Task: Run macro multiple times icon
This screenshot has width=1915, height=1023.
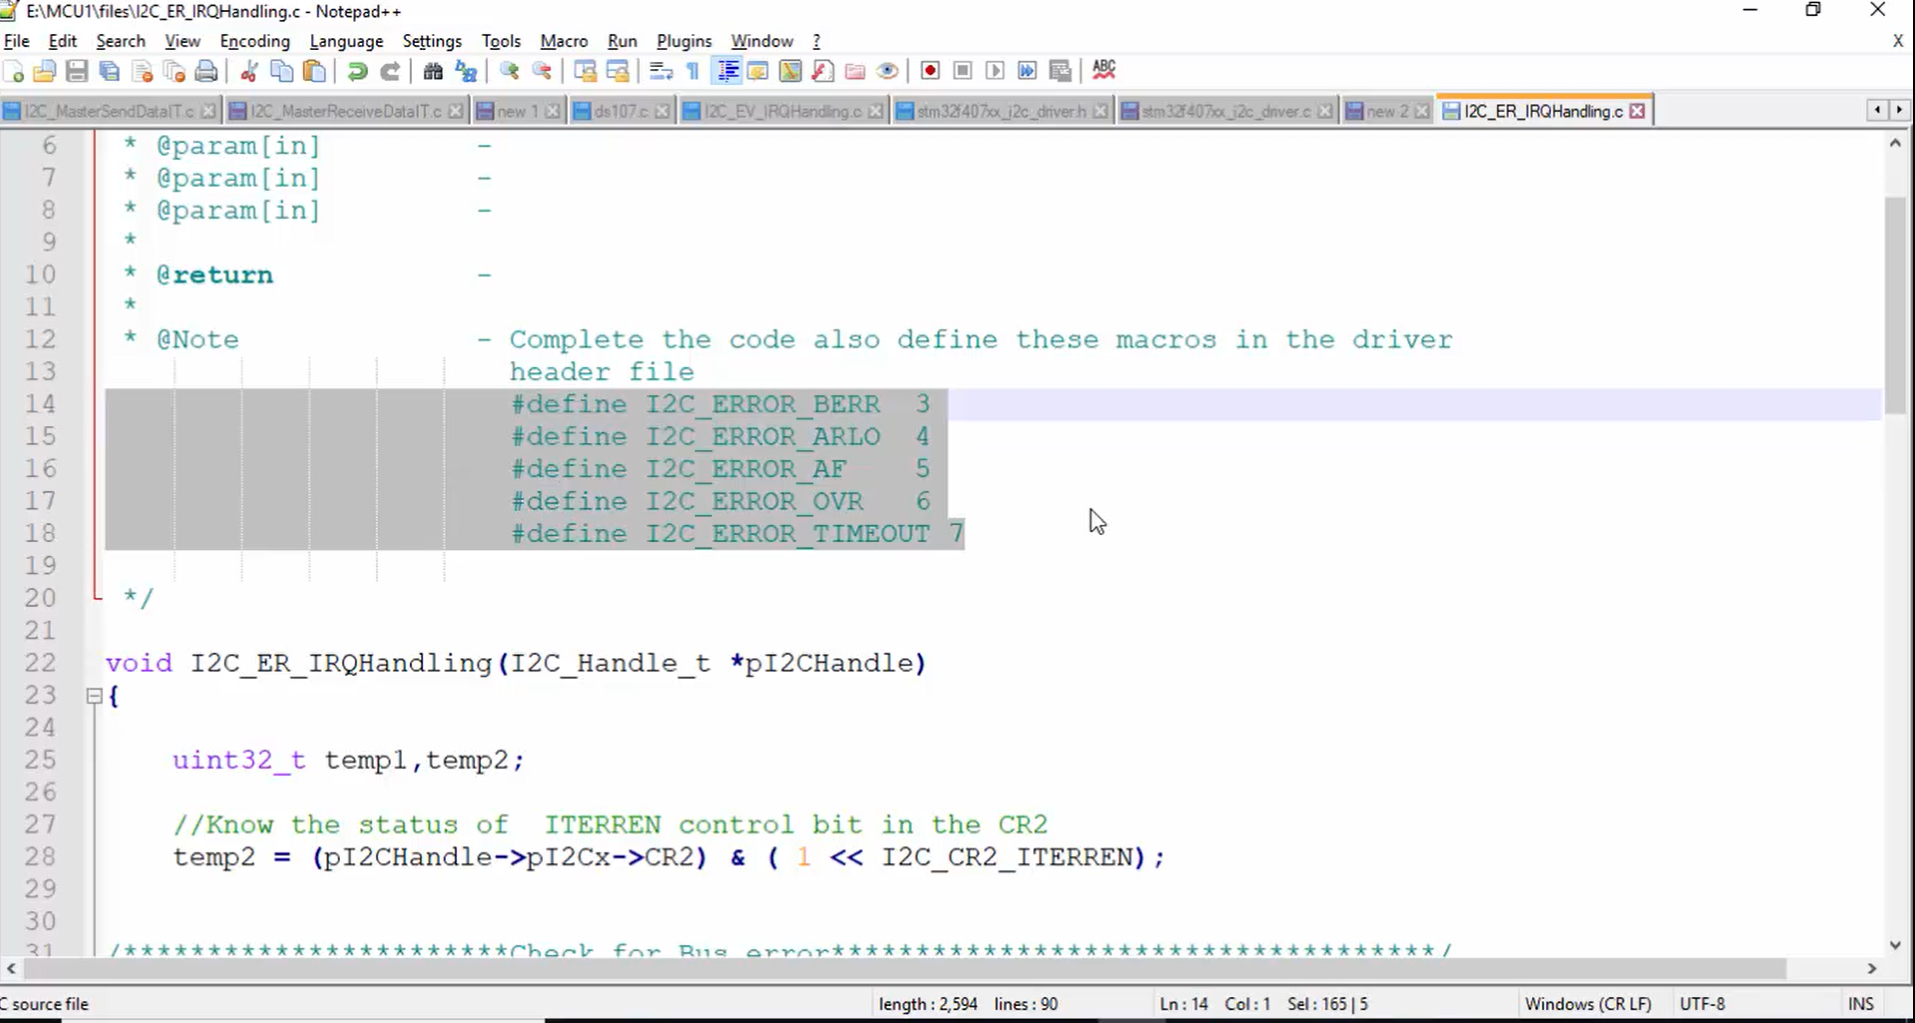Action: (x=1027, y=71)
